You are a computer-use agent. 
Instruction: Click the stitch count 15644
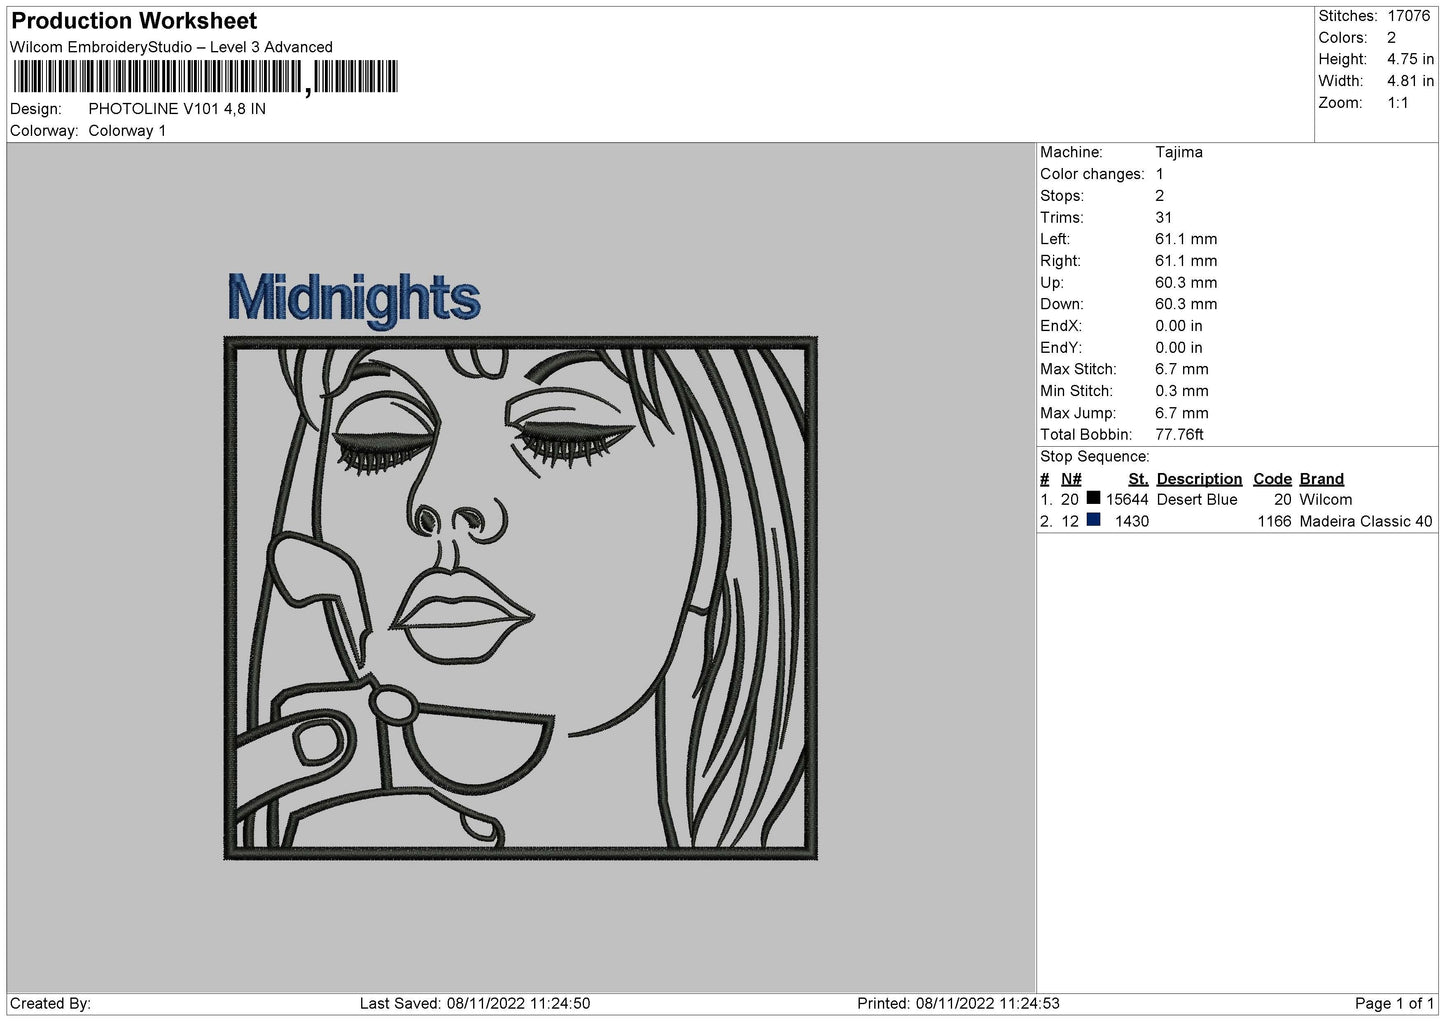(x=1127, y=500)
